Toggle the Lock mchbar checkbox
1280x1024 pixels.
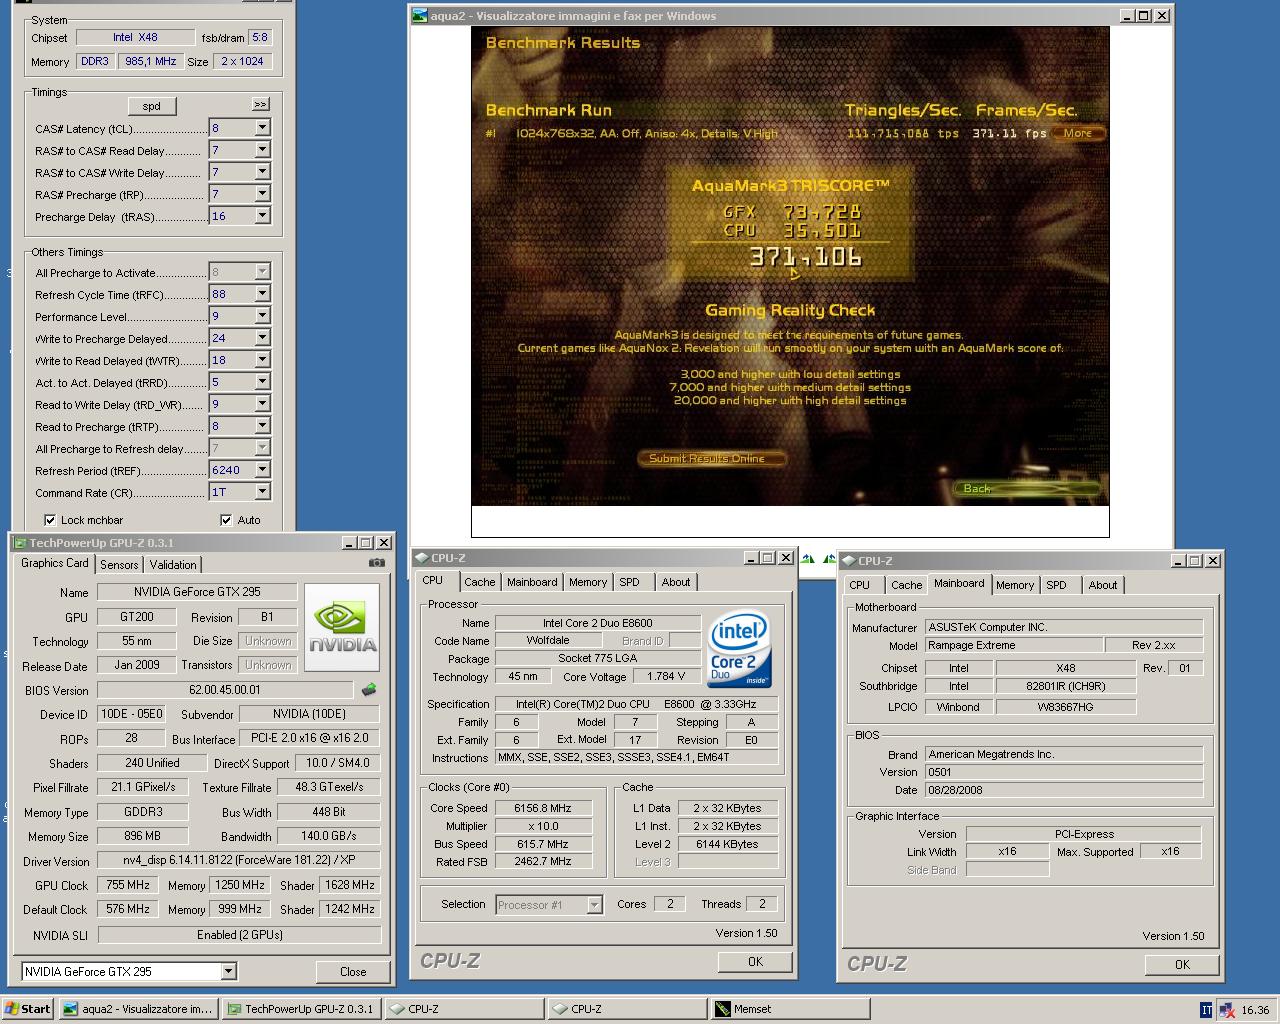(x=50, y=520)
